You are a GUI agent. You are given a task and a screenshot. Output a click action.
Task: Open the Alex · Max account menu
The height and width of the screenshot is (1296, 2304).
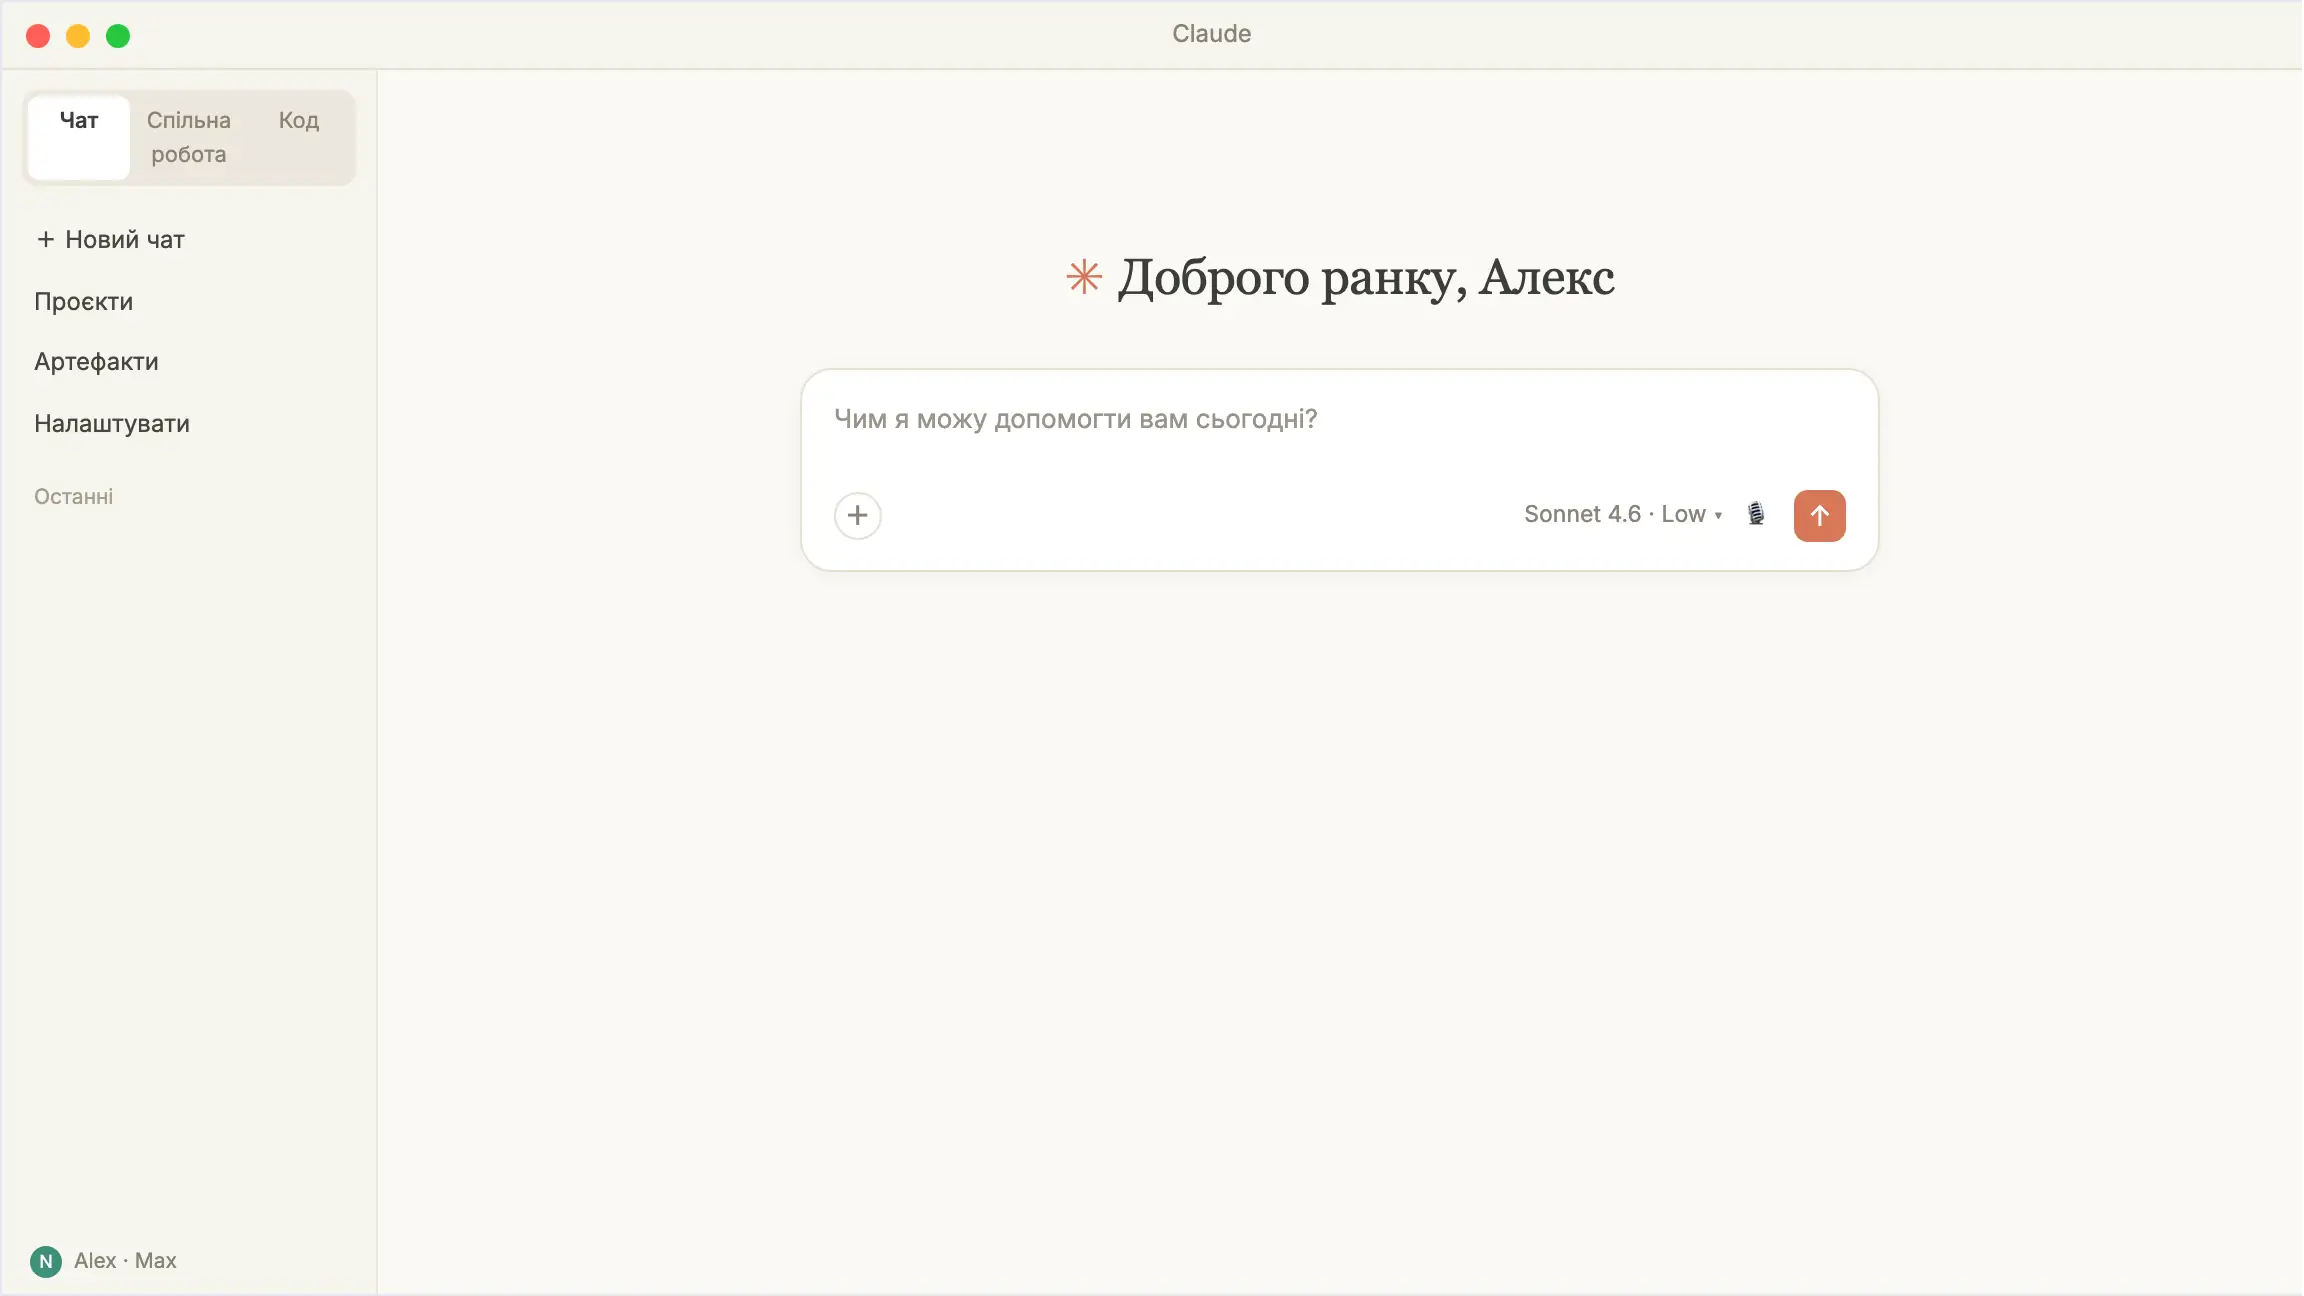(104, 1261)
